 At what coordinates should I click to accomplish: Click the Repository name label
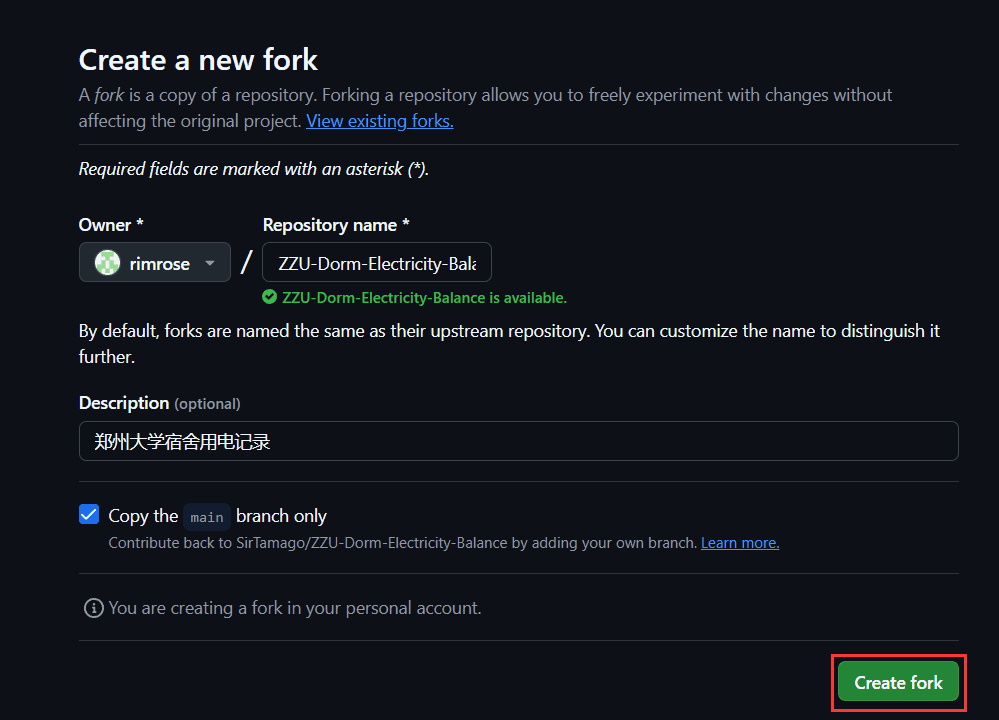tap(336, 225)
